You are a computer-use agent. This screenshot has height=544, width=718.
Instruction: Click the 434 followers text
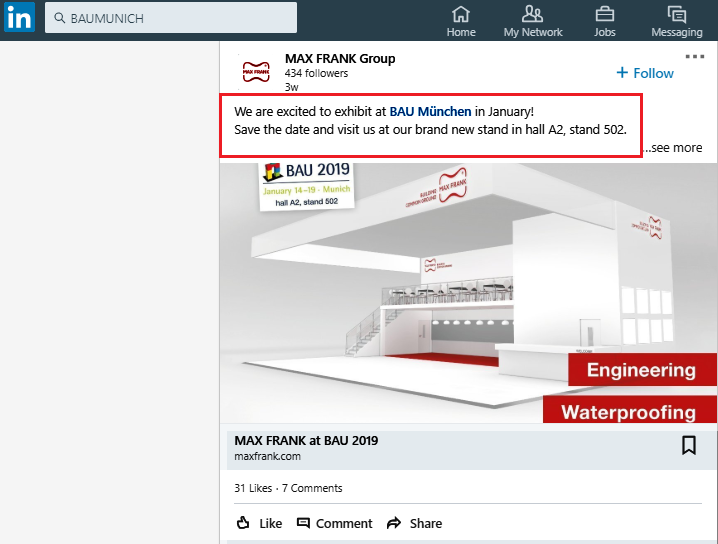pos(316,73)
